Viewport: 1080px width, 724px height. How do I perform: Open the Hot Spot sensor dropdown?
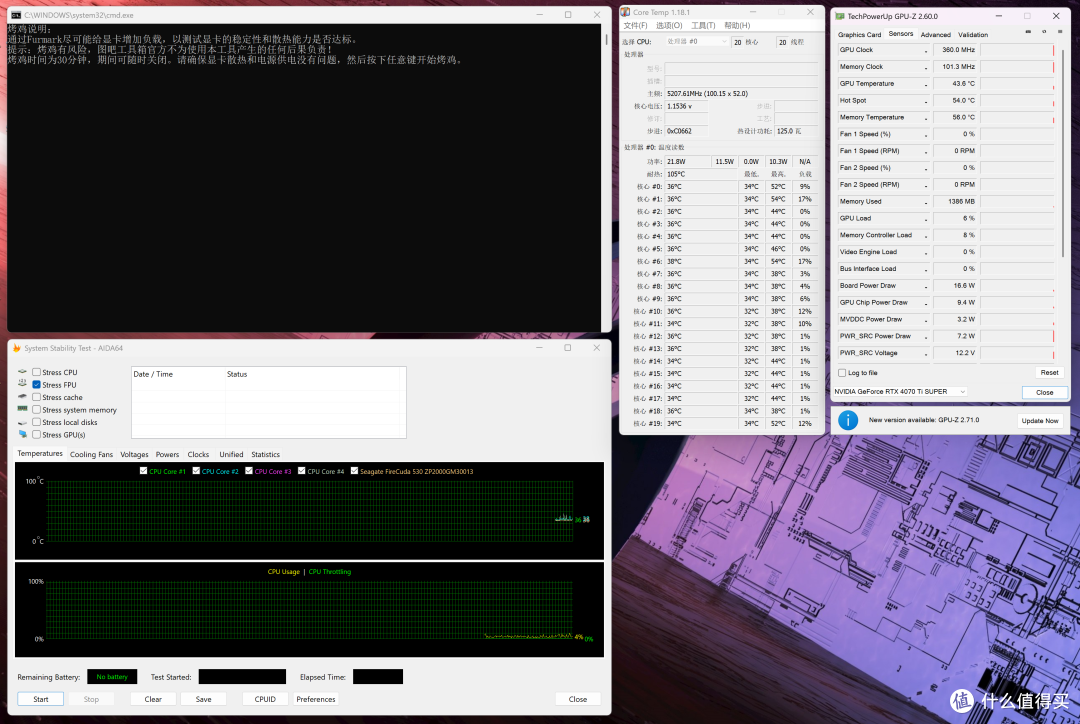point(926,101)
